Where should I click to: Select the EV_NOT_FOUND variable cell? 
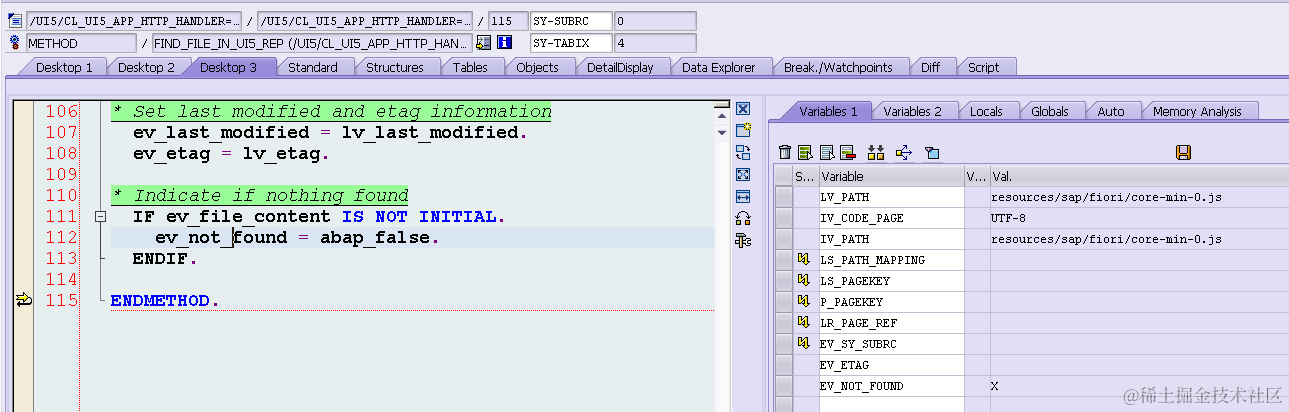click(891, 386)
